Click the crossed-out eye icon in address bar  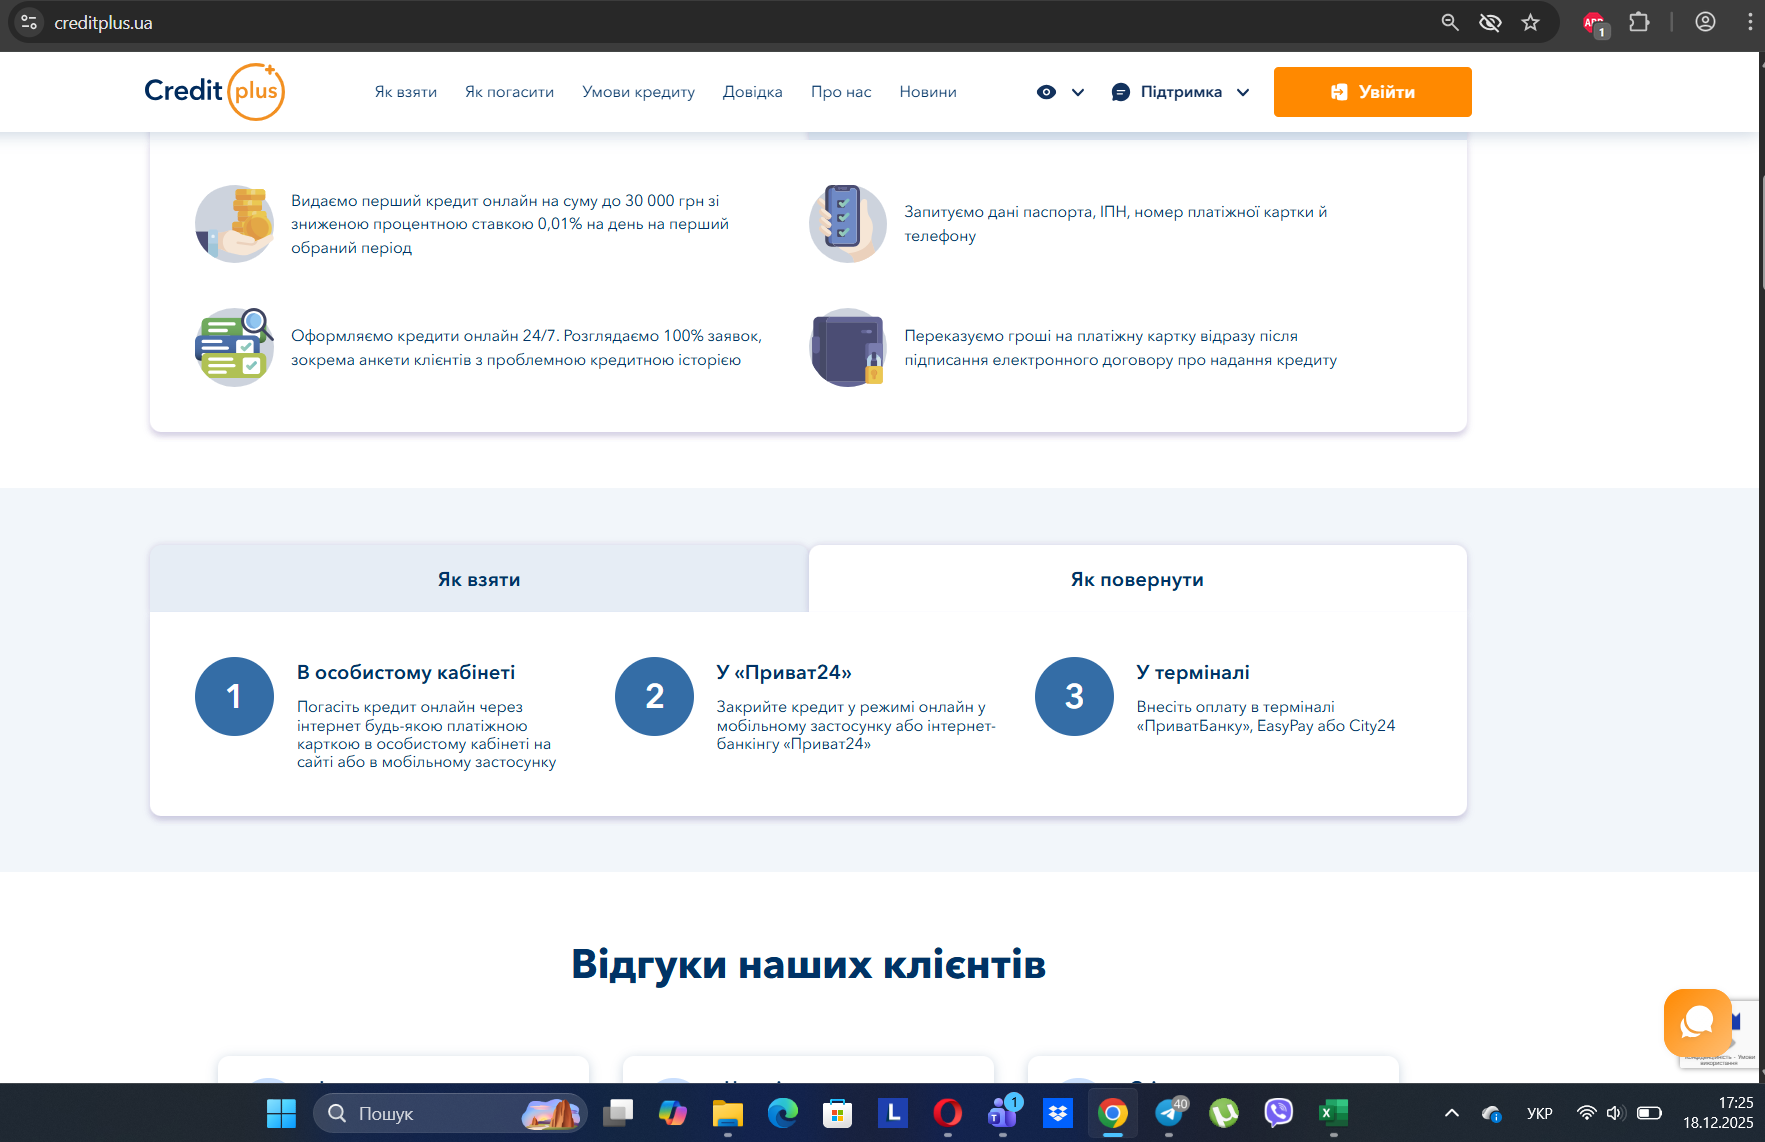click(x=1490, y=22)
